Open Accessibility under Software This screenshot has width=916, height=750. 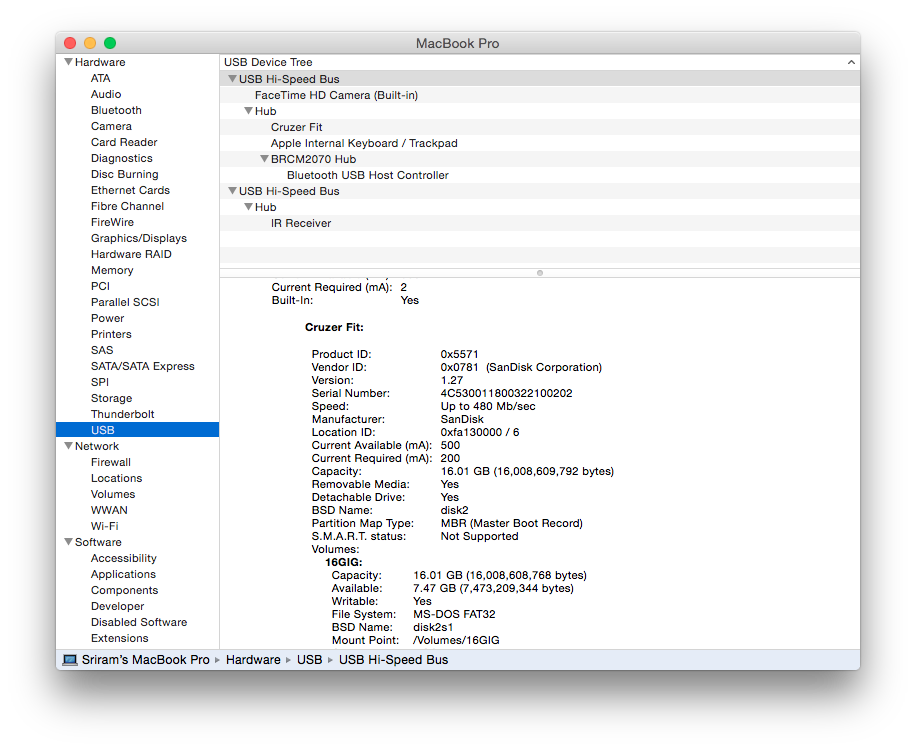click(123, 558)
